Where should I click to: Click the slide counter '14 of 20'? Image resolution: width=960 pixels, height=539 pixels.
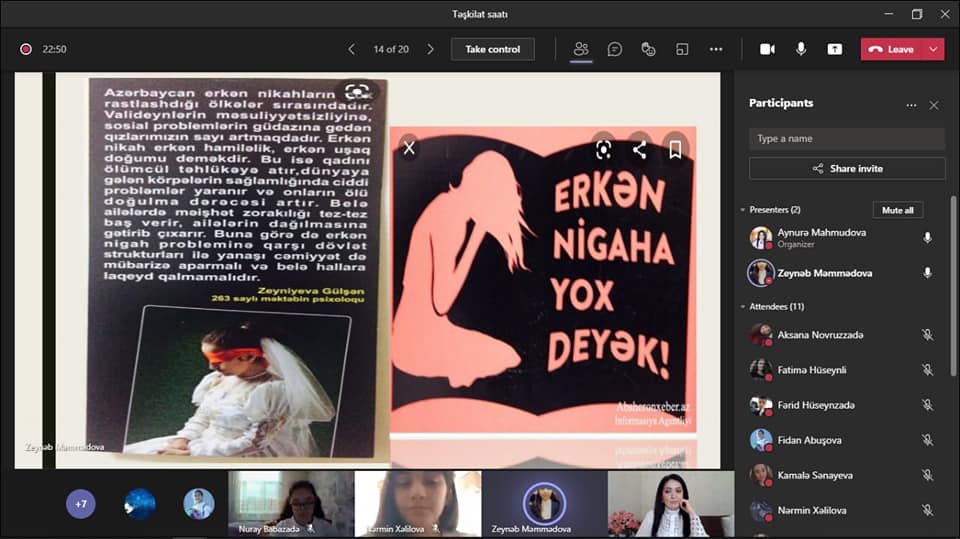click(391, 49)
